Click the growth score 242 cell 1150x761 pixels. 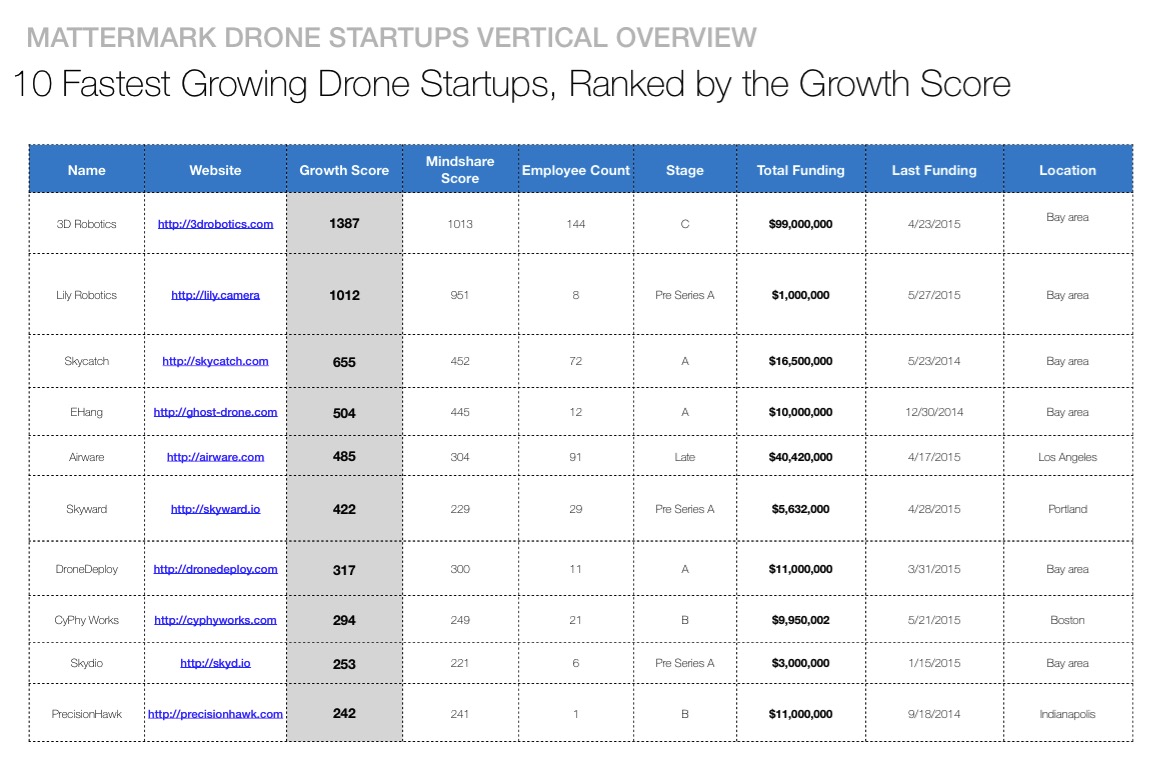(345, 713)
